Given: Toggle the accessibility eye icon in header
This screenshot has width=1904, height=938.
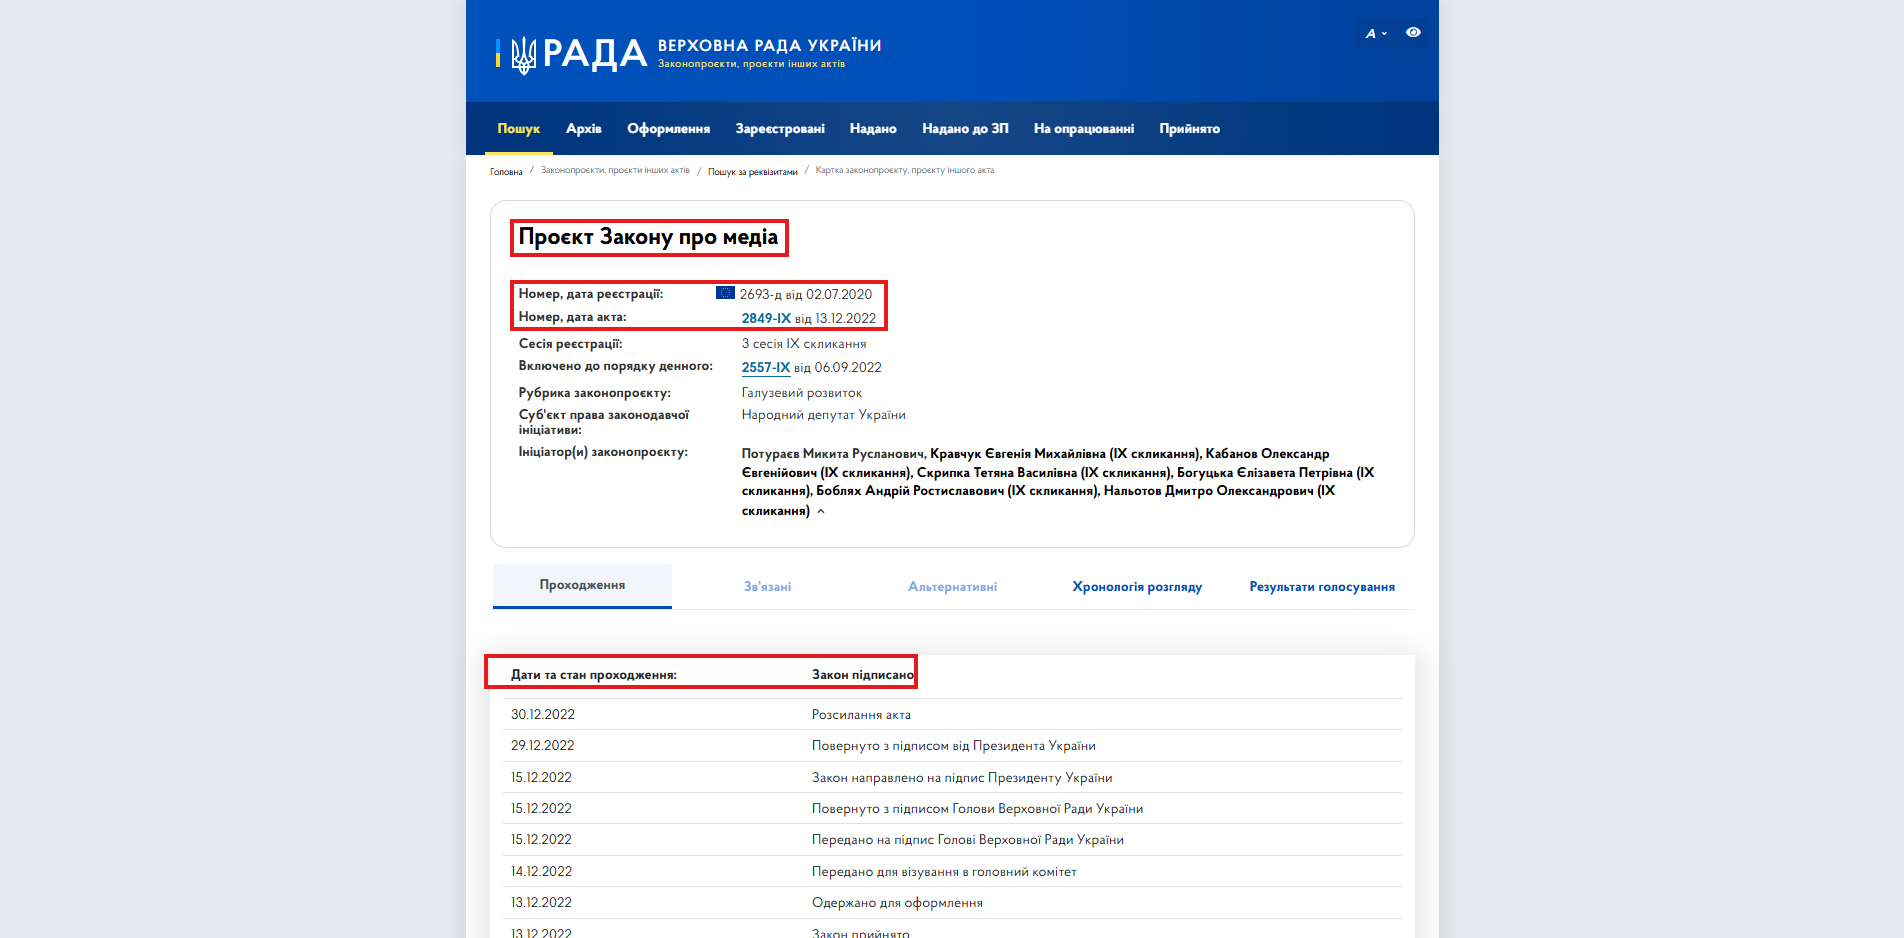Looking at the screenshot, I should coord(1413,33).
